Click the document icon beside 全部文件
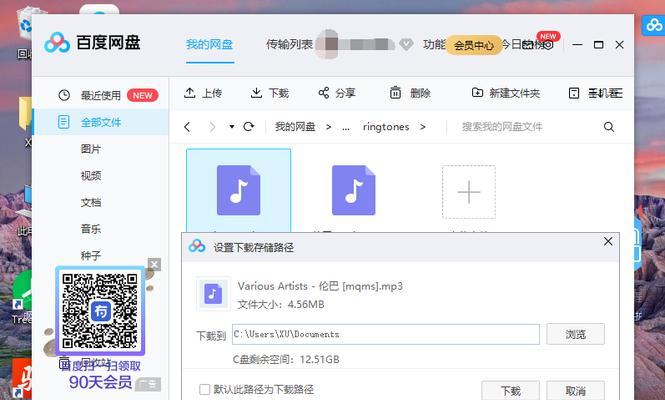Screen dimensions: 665x400 [x=64, y=122]
